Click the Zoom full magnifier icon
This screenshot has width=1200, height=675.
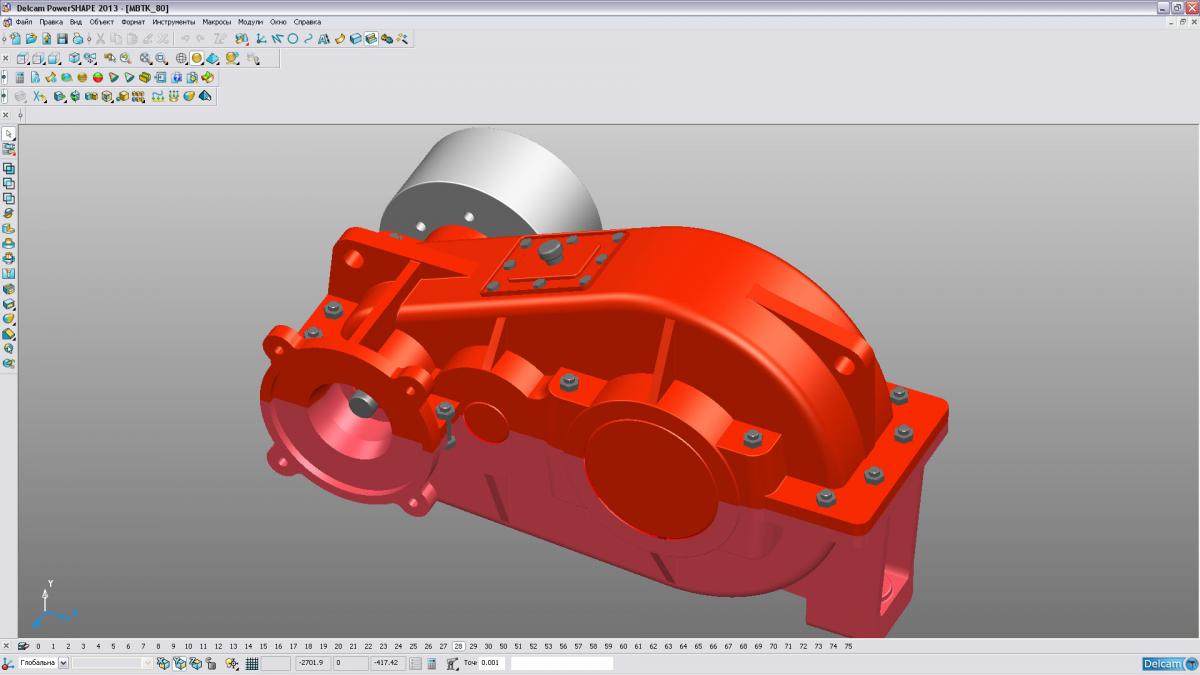(x=144, y=58)
